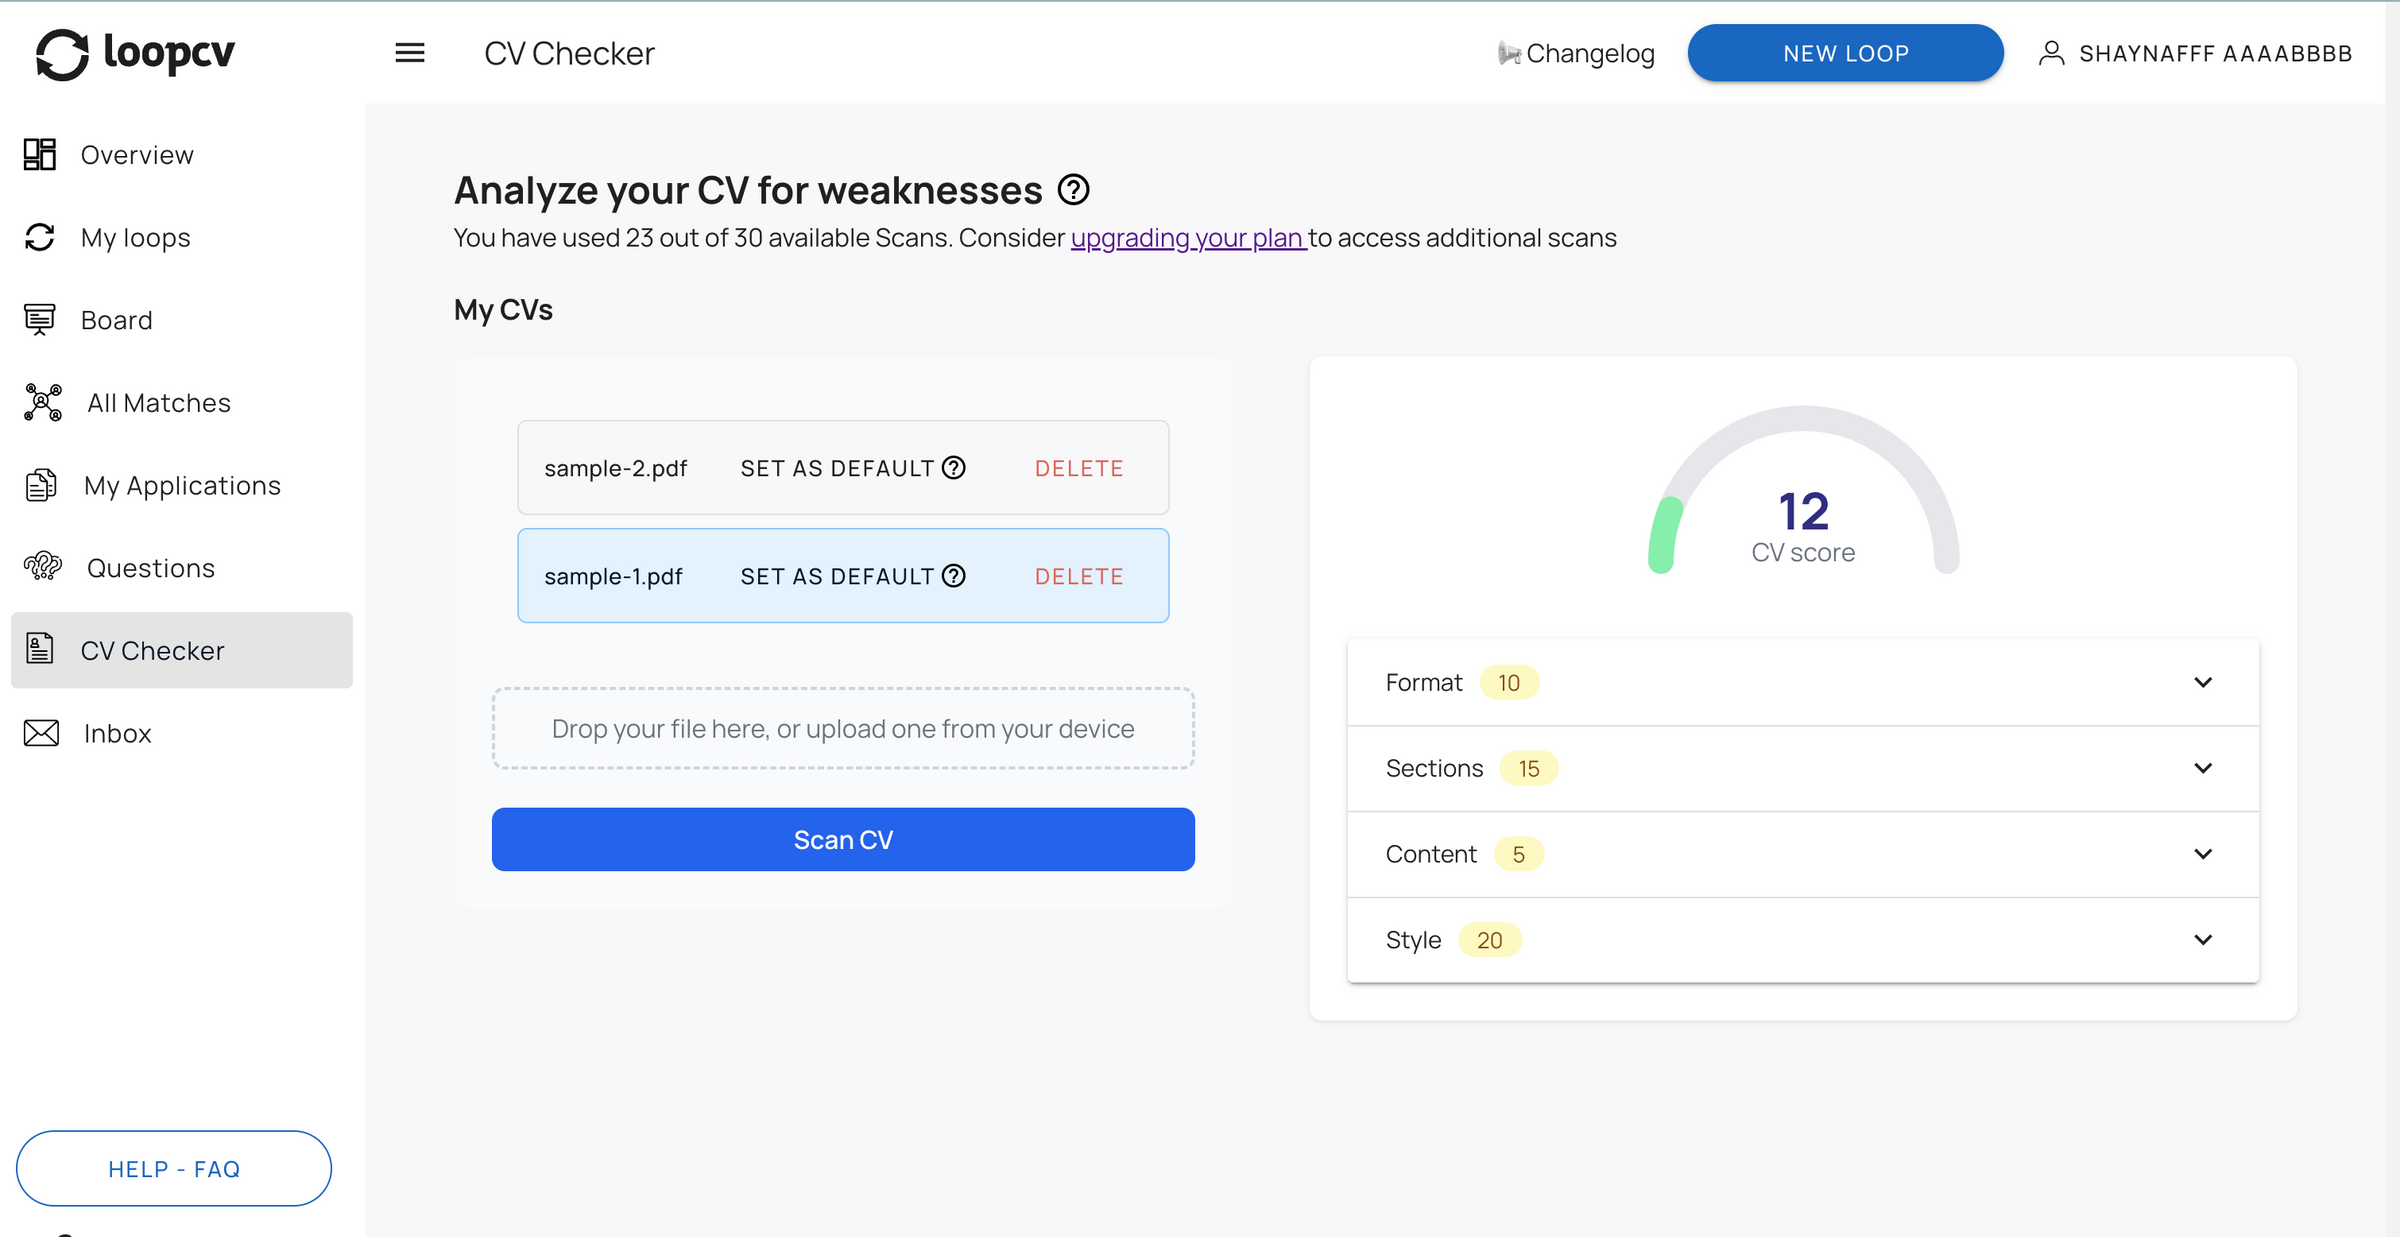Click the loopcv logo

click(x=135, y=52)
